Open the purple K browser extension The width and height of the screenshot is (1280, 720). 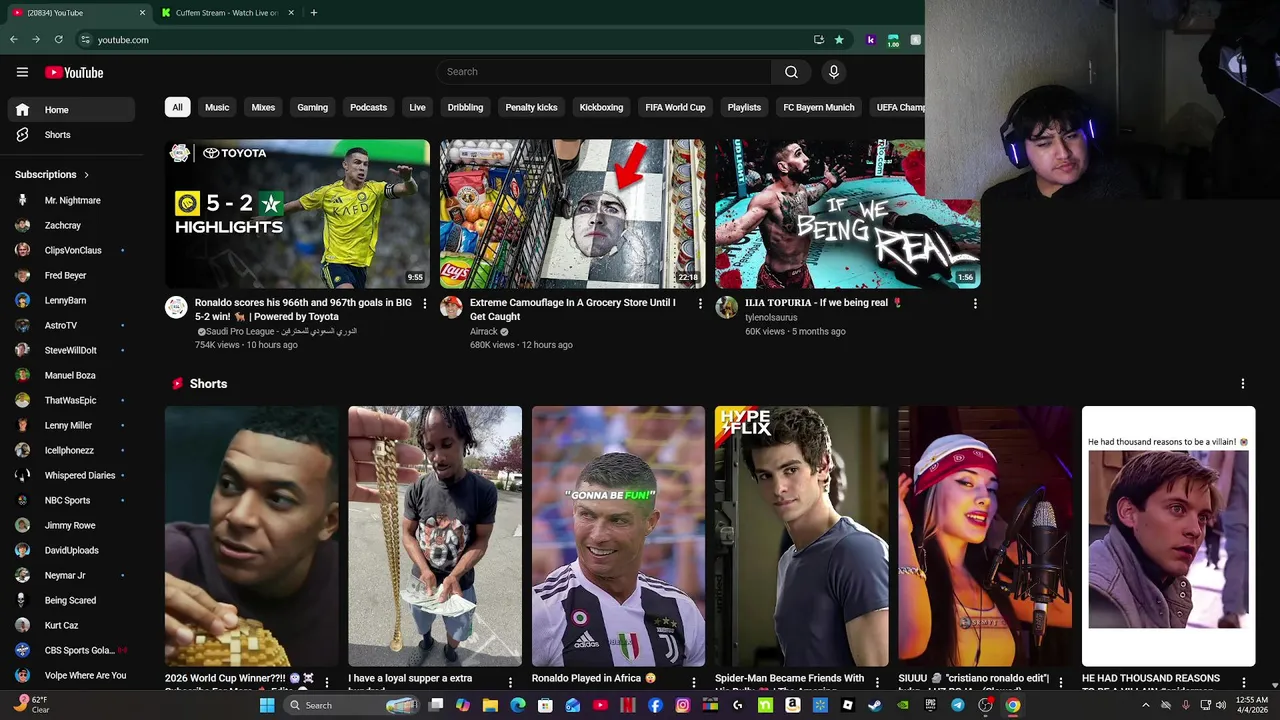870,40
